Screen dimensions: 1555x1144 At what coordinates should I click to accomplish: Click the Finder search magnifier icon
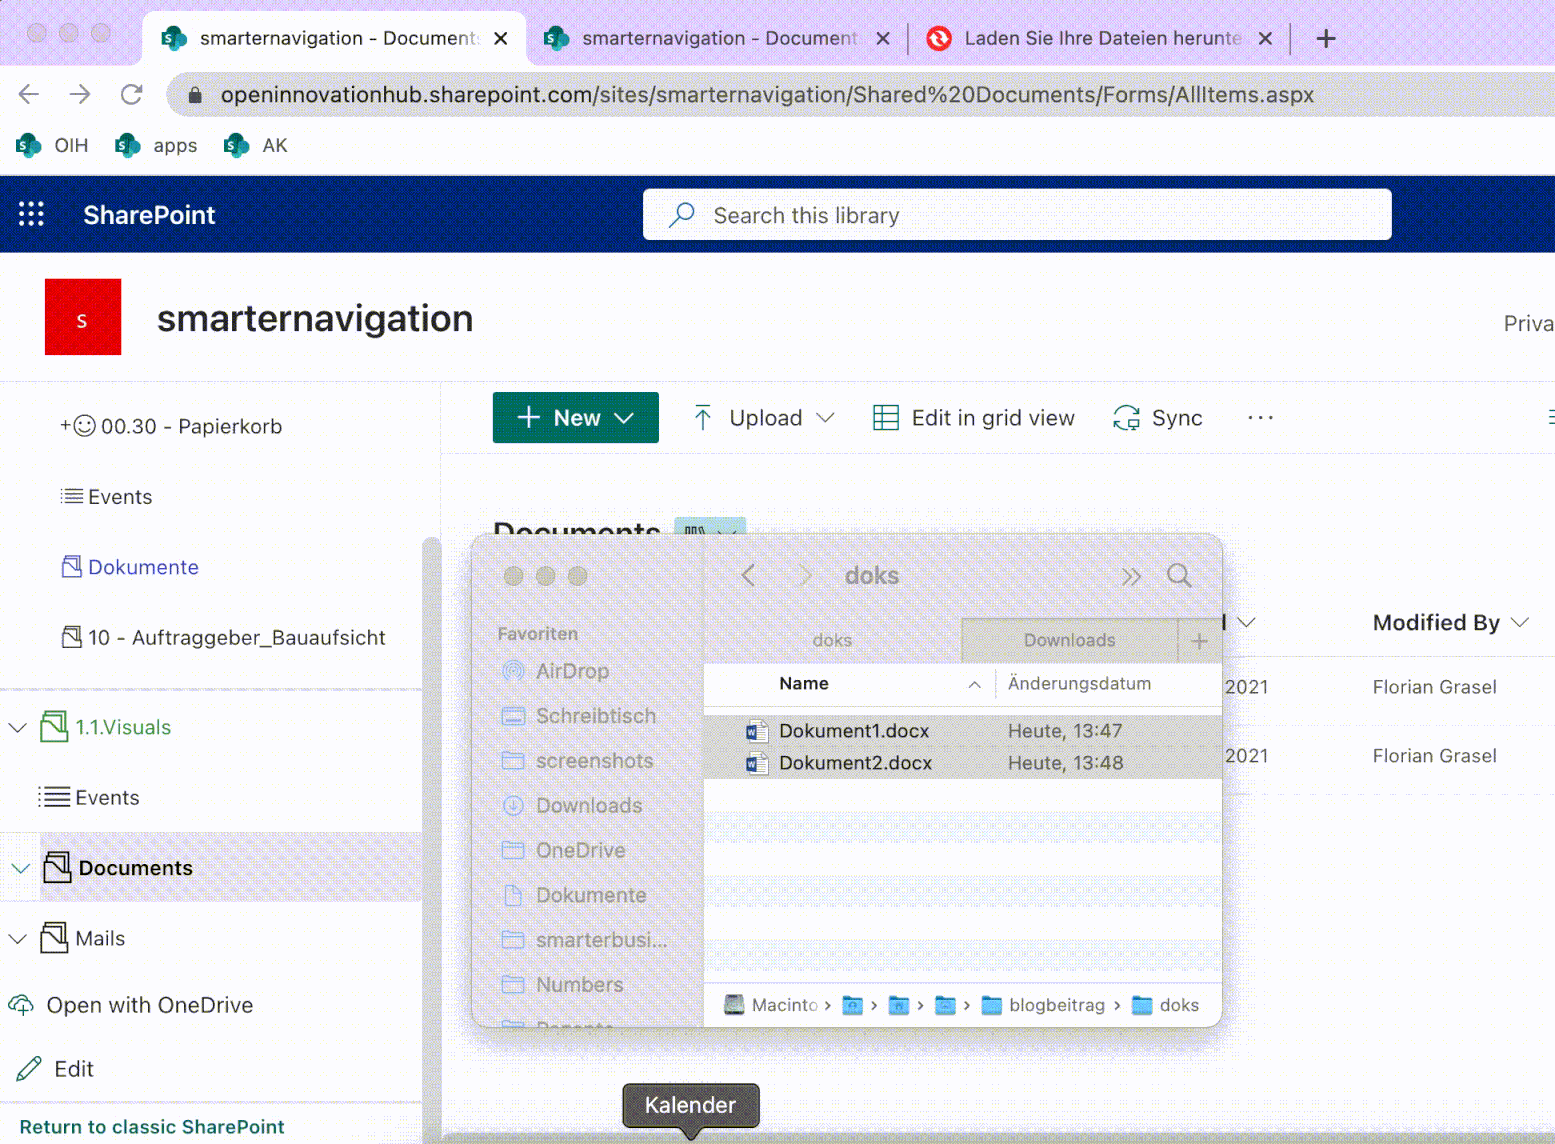tap(1179, 575)
